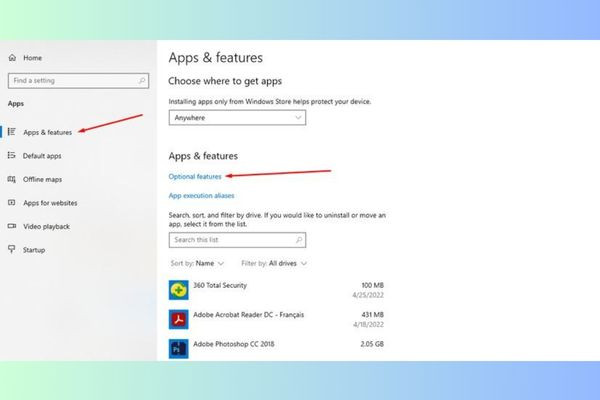Screen dimensions: 600x400
Task: Open Offline maps section
Action: [42, 179]
